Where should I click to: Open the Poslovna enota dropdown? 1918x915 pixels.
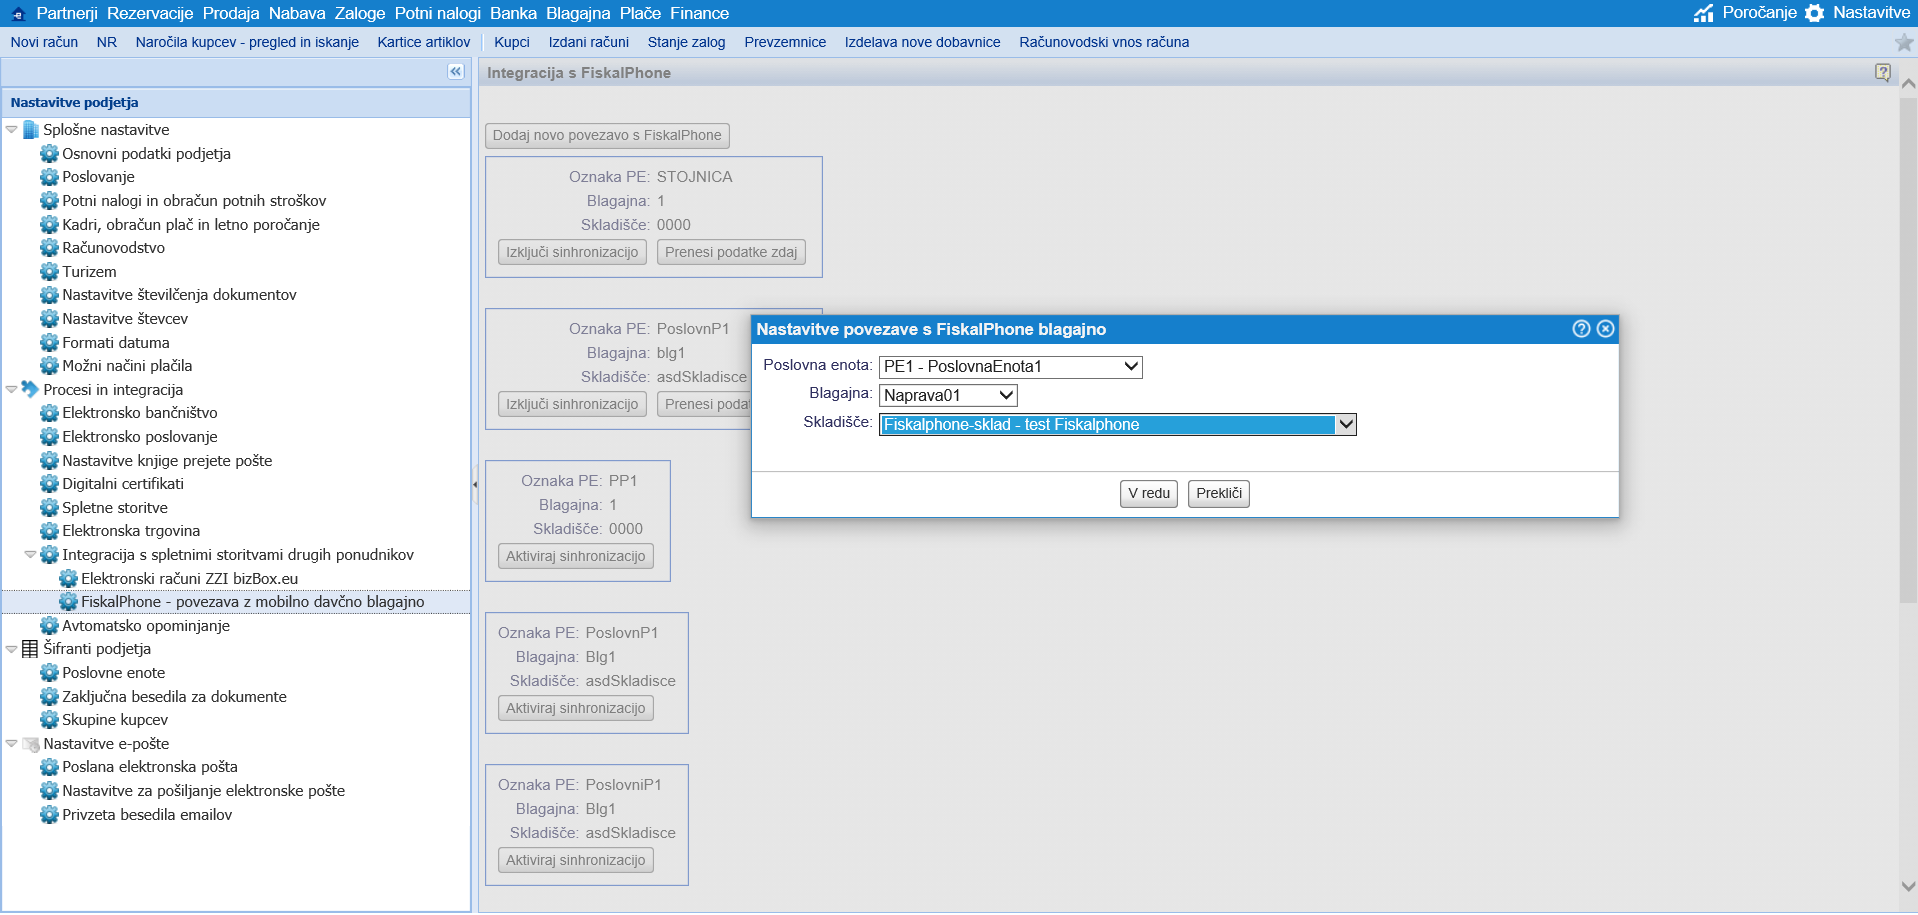(x=1011, y=367)
